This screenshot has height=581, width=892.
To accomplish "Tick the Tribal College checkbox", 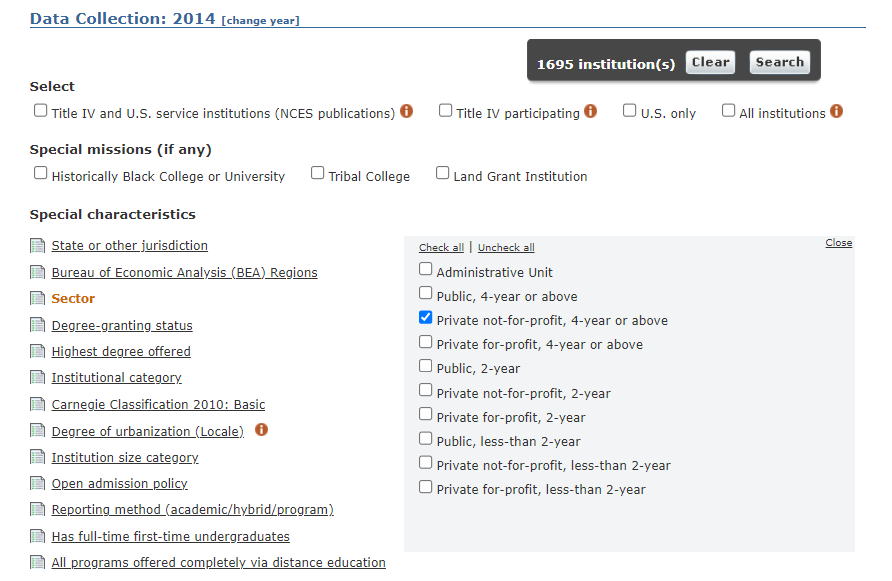I will [x=318, y=173].
